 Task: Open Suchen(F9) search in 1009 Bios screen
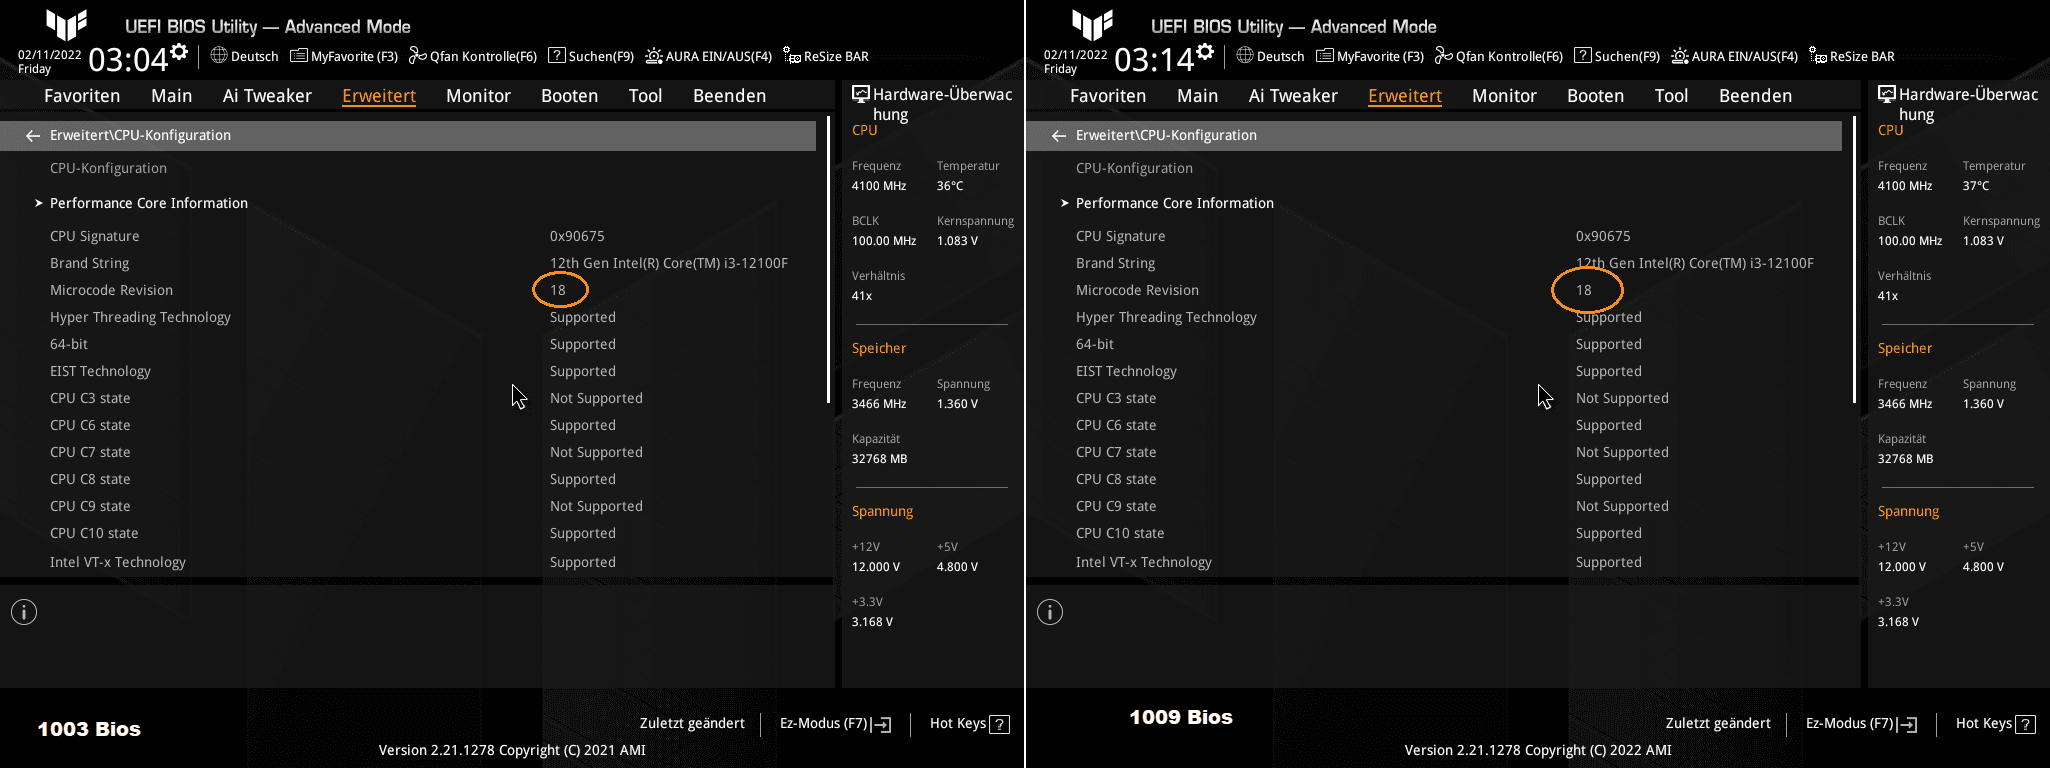pyautogui.click(x=1617, y=56)
